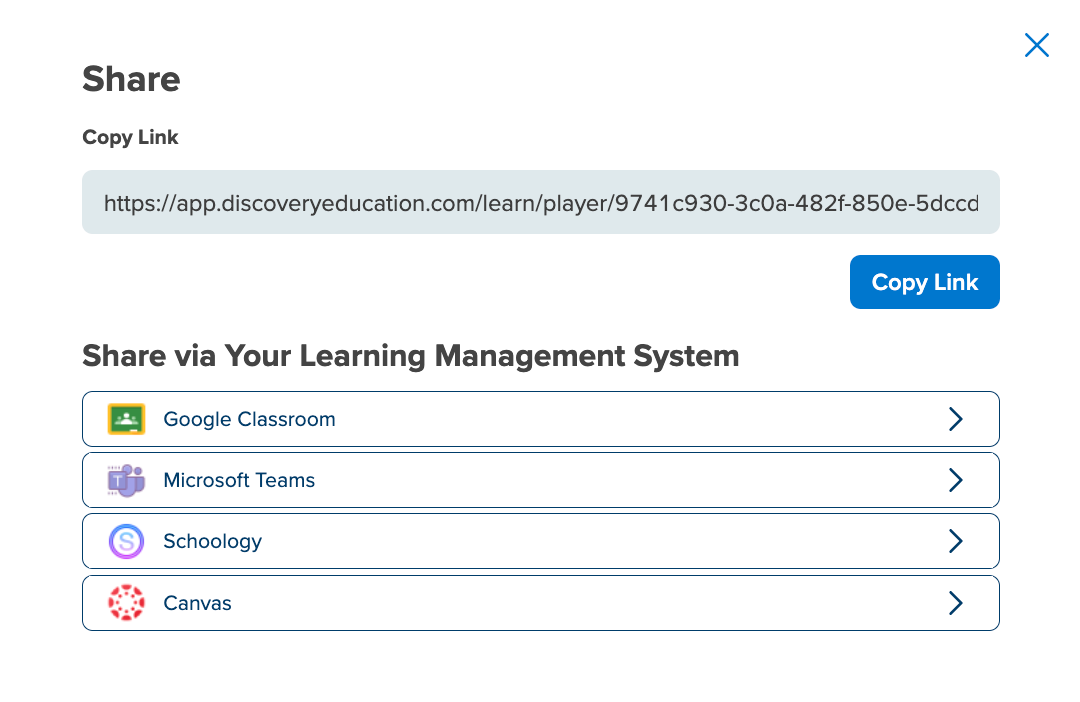
Task: Share via Google Classroom label
Action: click(249, 420)
